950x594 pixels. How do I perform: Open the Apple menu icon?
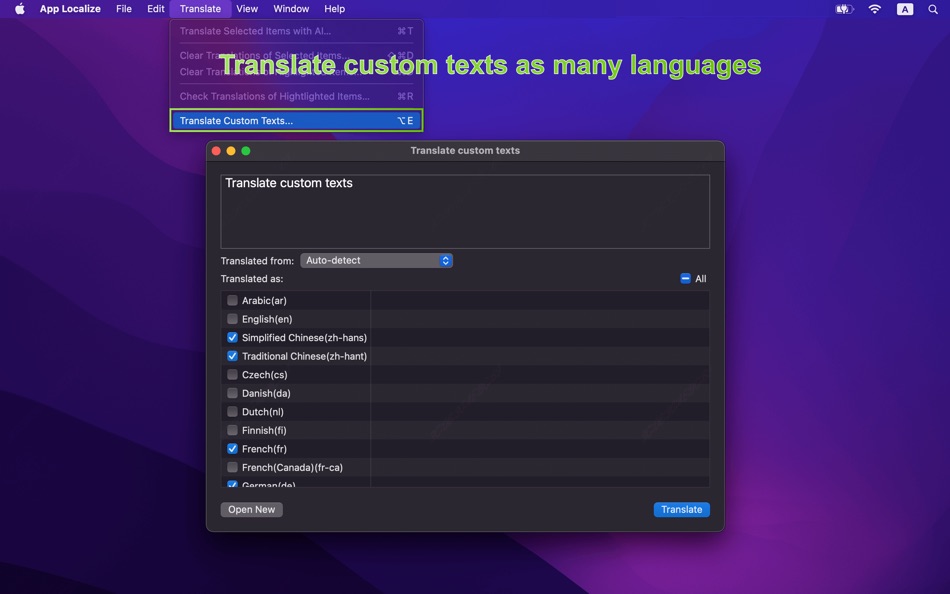tap(19, 8)
